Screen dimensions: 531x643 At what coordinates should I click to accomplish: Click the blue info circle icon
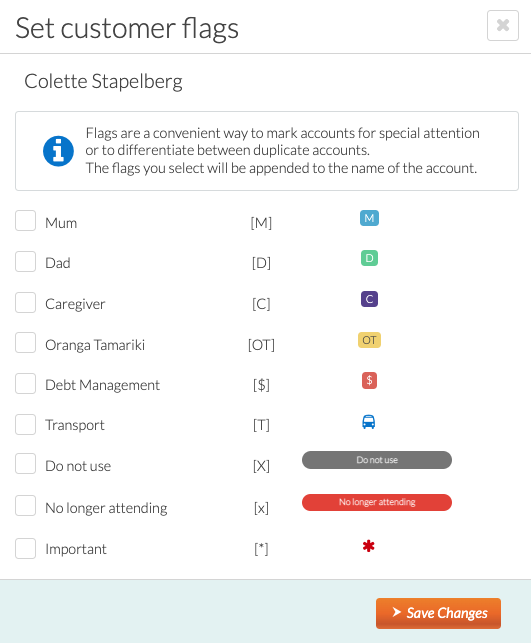tap(58, 151)
